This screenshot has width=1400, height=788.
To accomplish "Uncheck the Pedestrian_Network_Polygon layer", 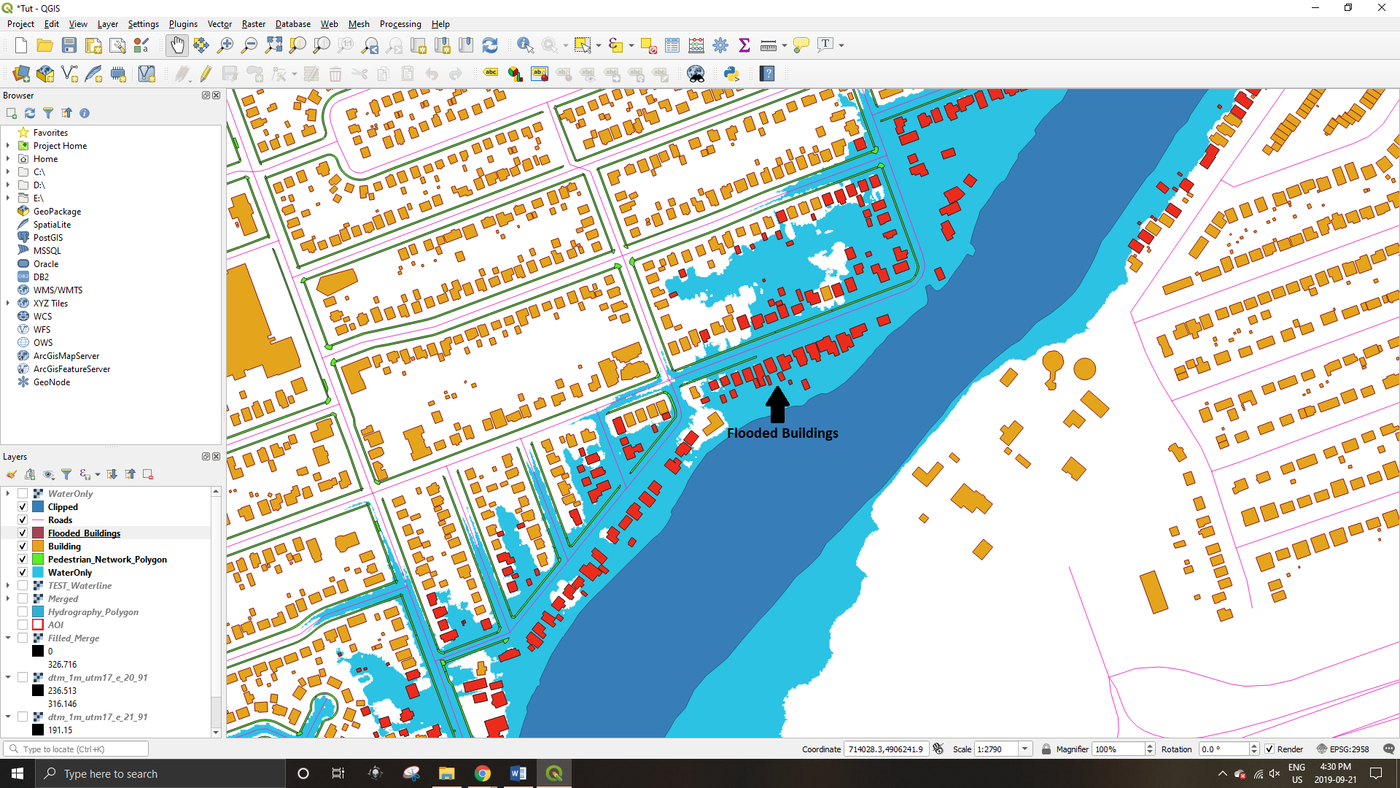I will [23, 560].
